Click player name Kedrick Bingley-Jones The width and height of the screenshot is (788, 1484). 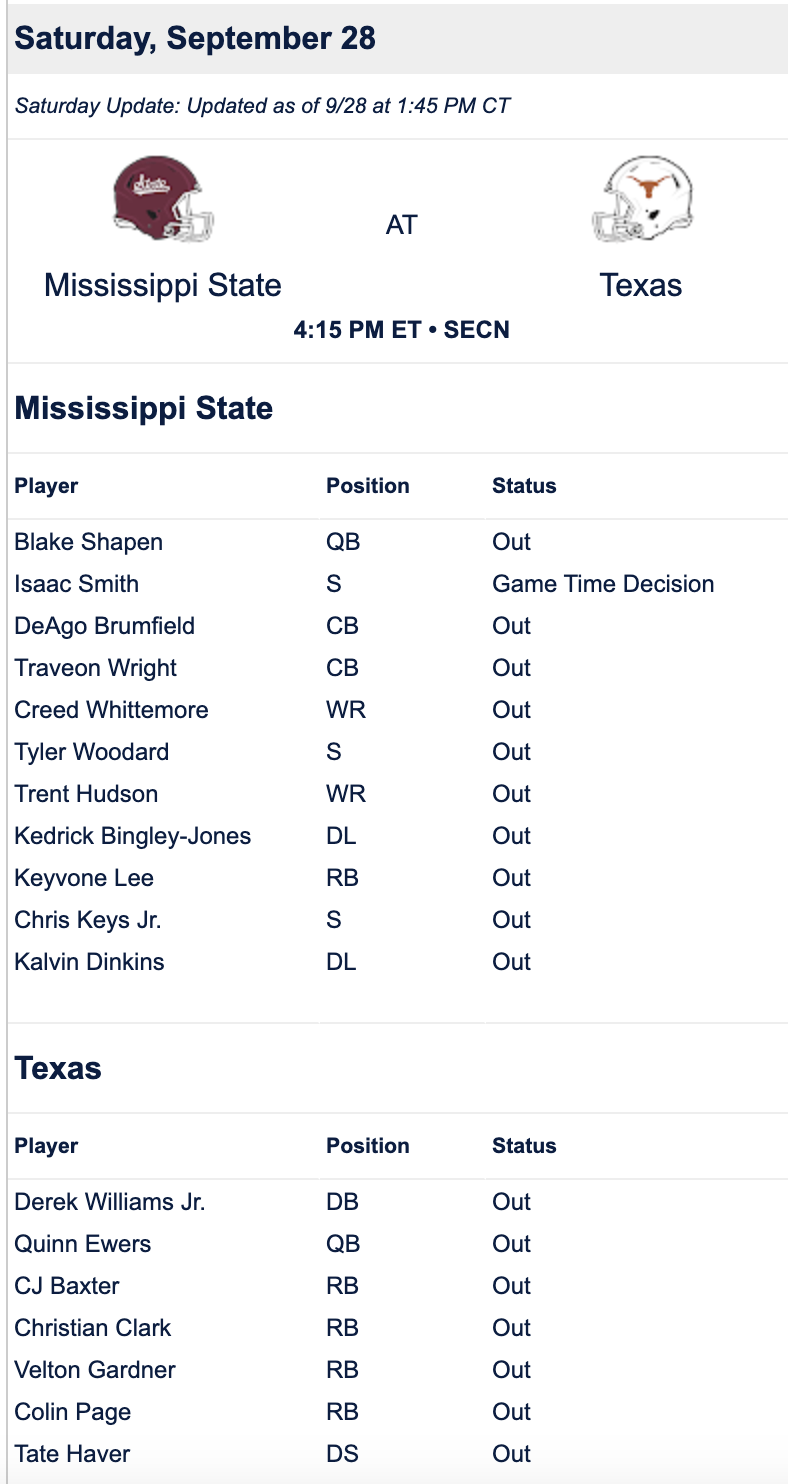click(x=133, y=836)
